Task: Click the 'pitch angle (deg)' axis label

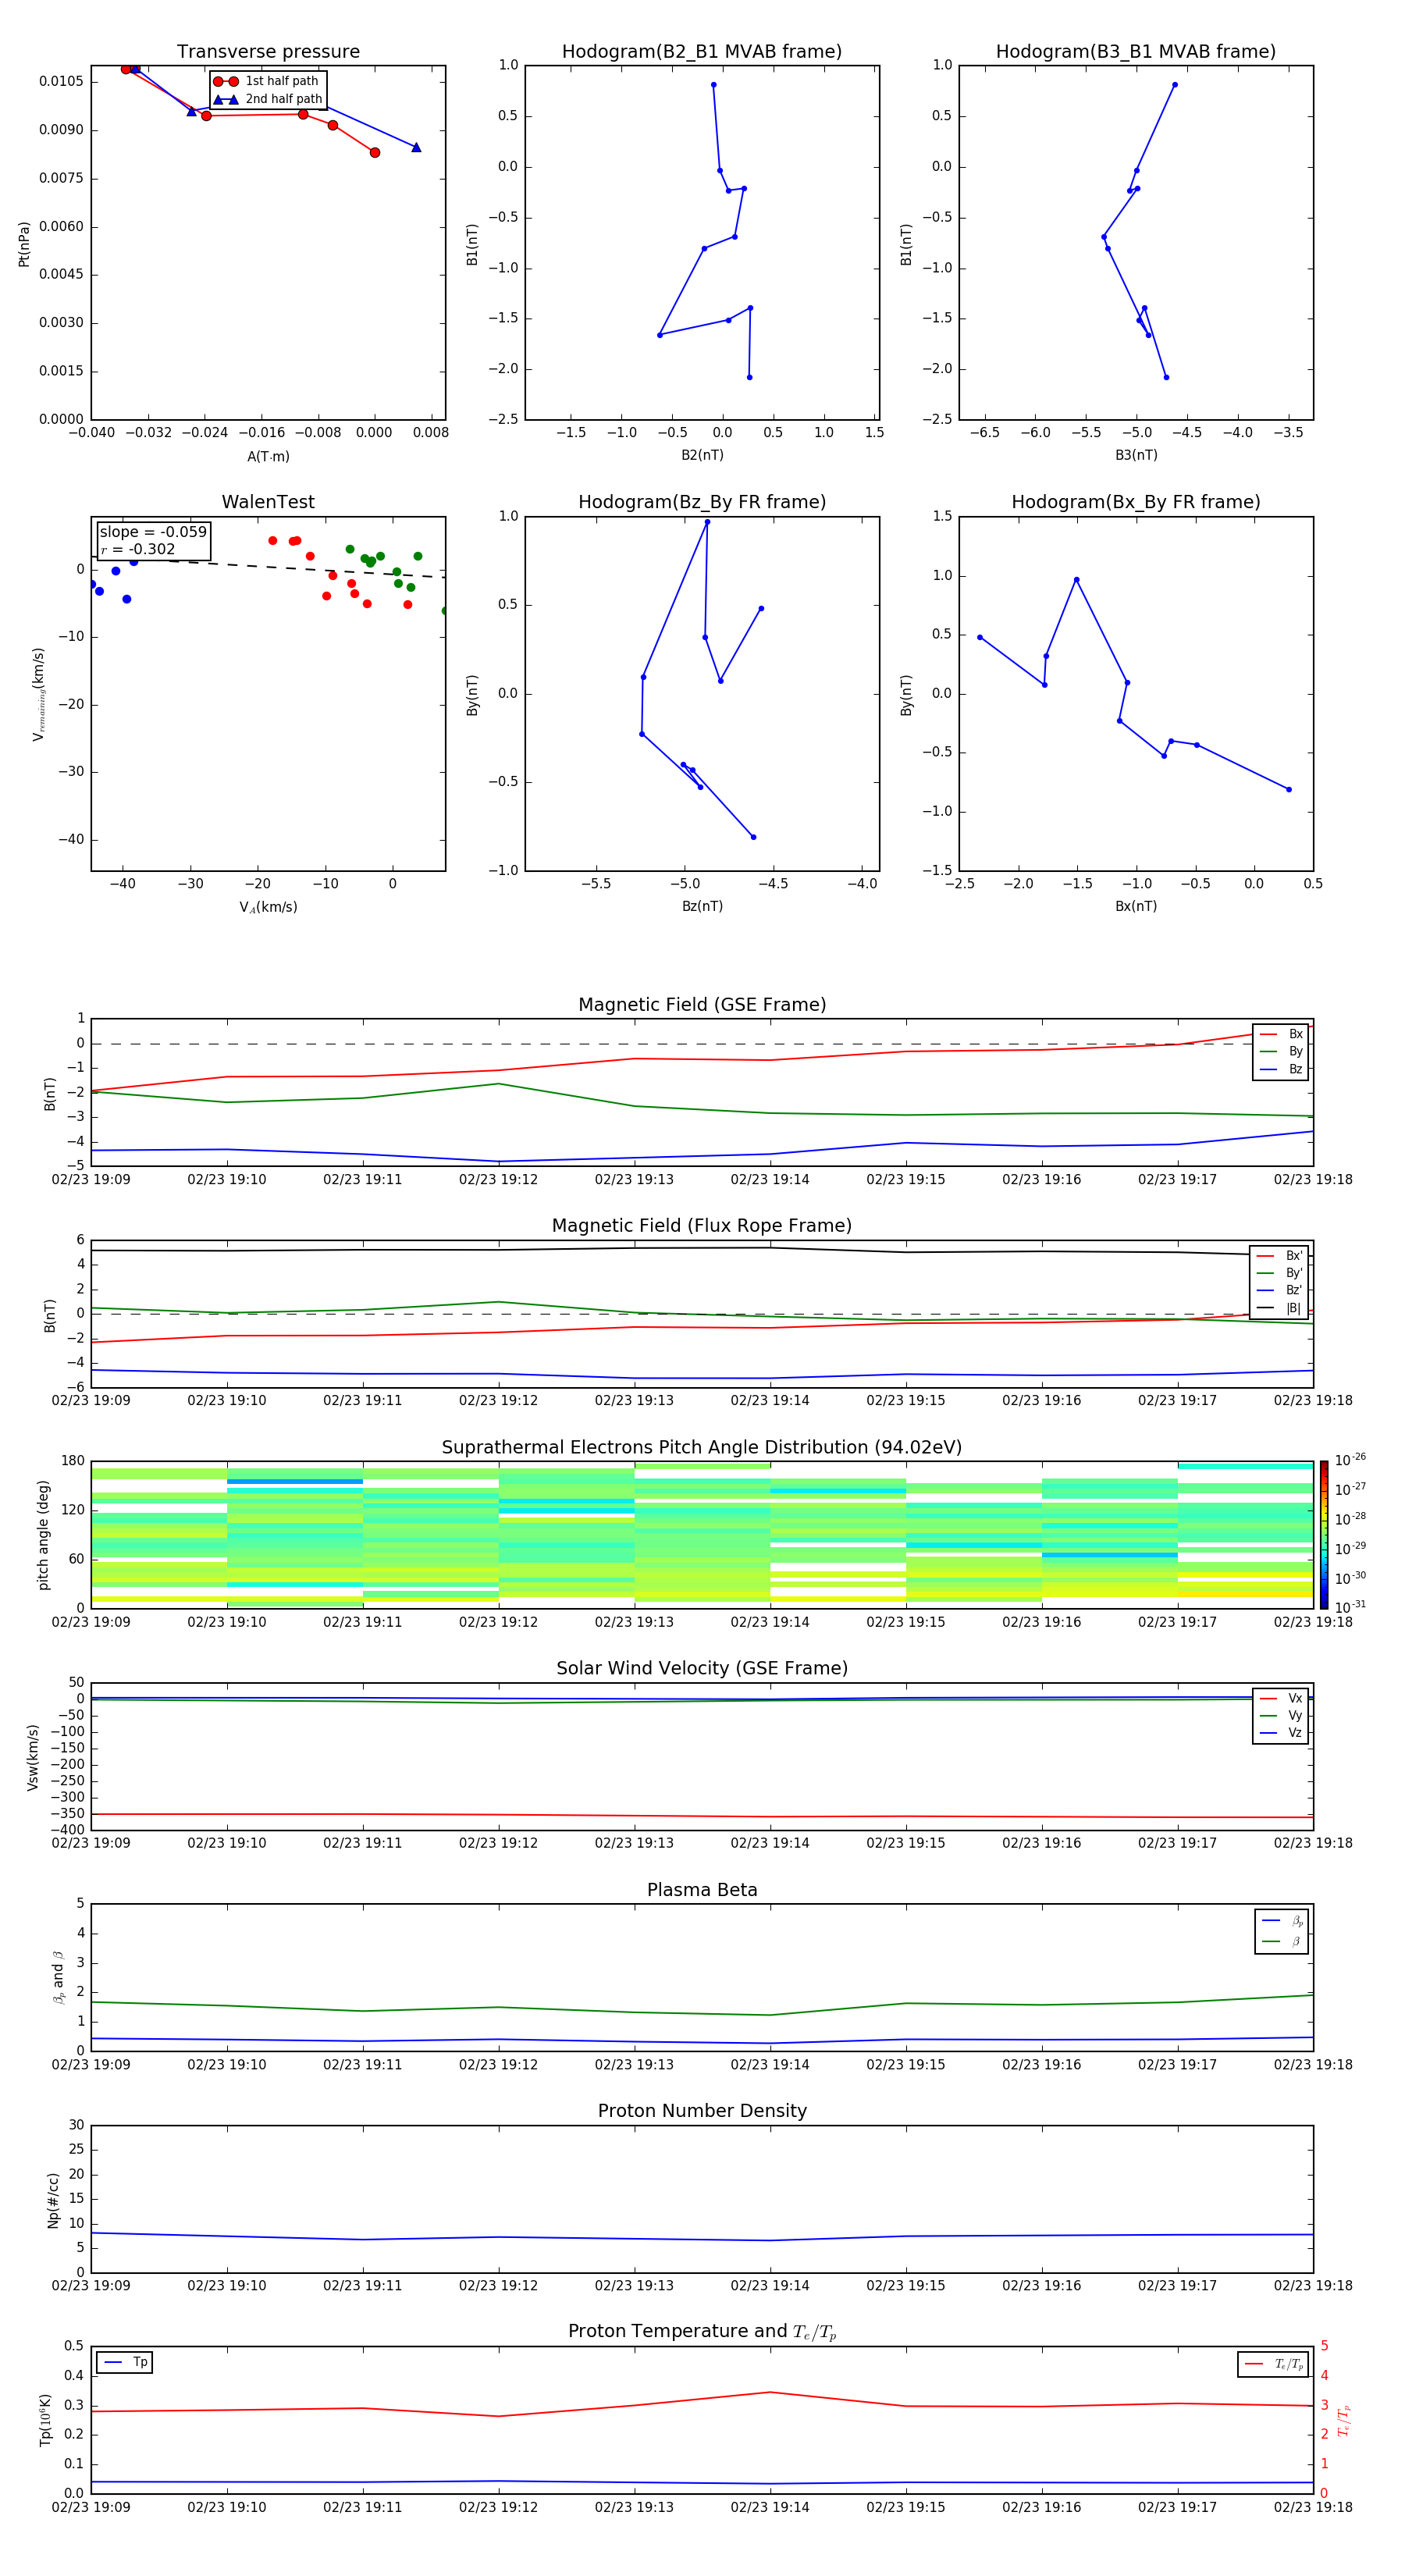Action: tap(43, 1534)
